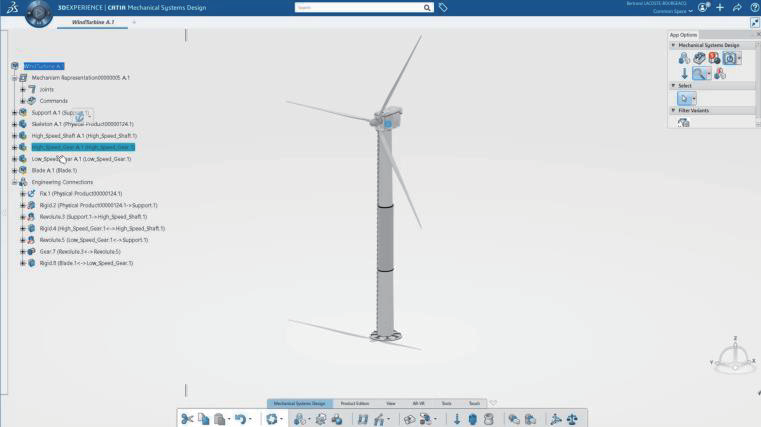Image resolution: width=761 pixels, height=427 pixels.
Task: Collapse the Engineering Connections tree node
Action: click(14, 182)
